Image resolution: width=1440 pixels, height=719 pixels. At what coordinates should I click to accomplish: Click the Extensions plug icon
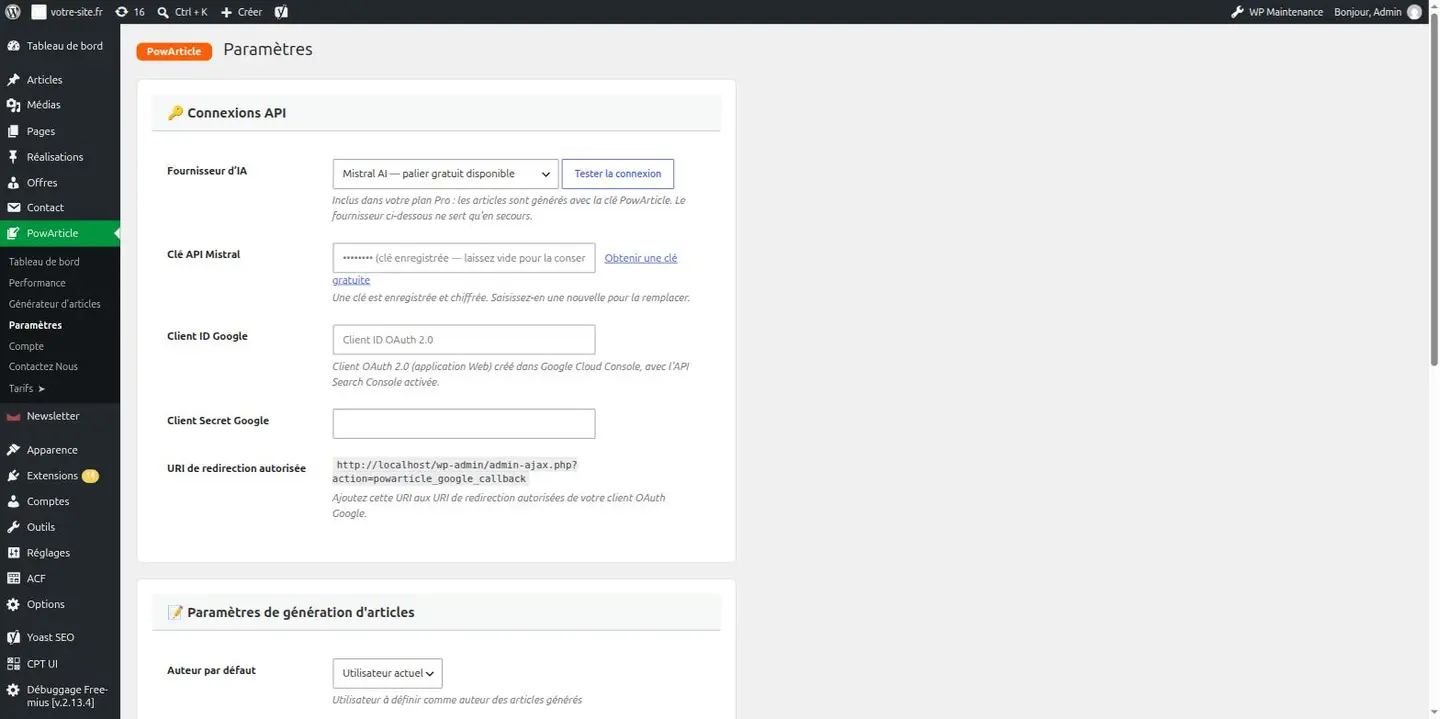(x=13, y=476)
